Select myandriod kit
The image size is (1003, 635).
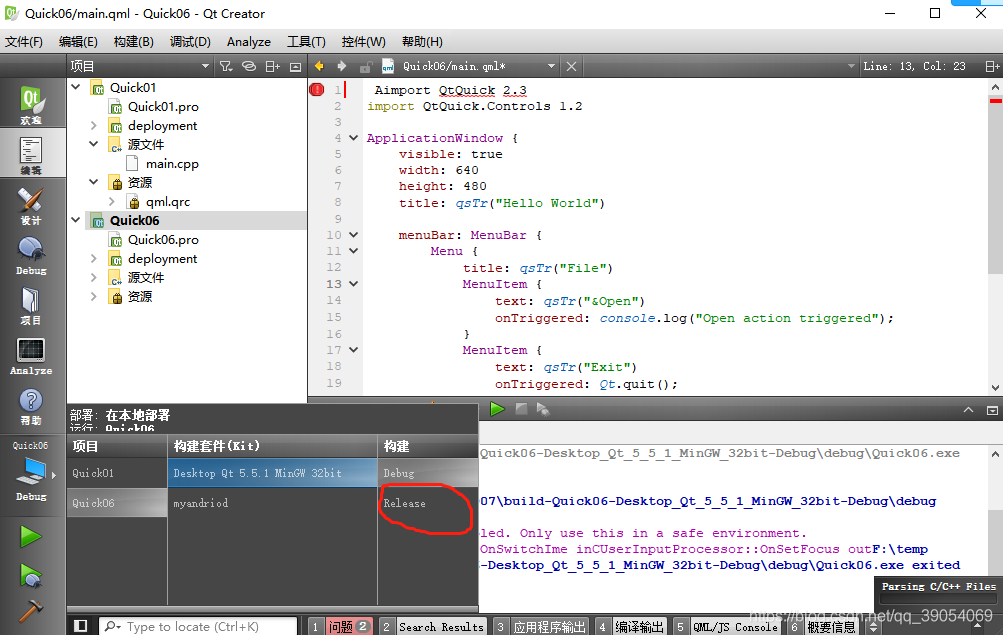272,503
